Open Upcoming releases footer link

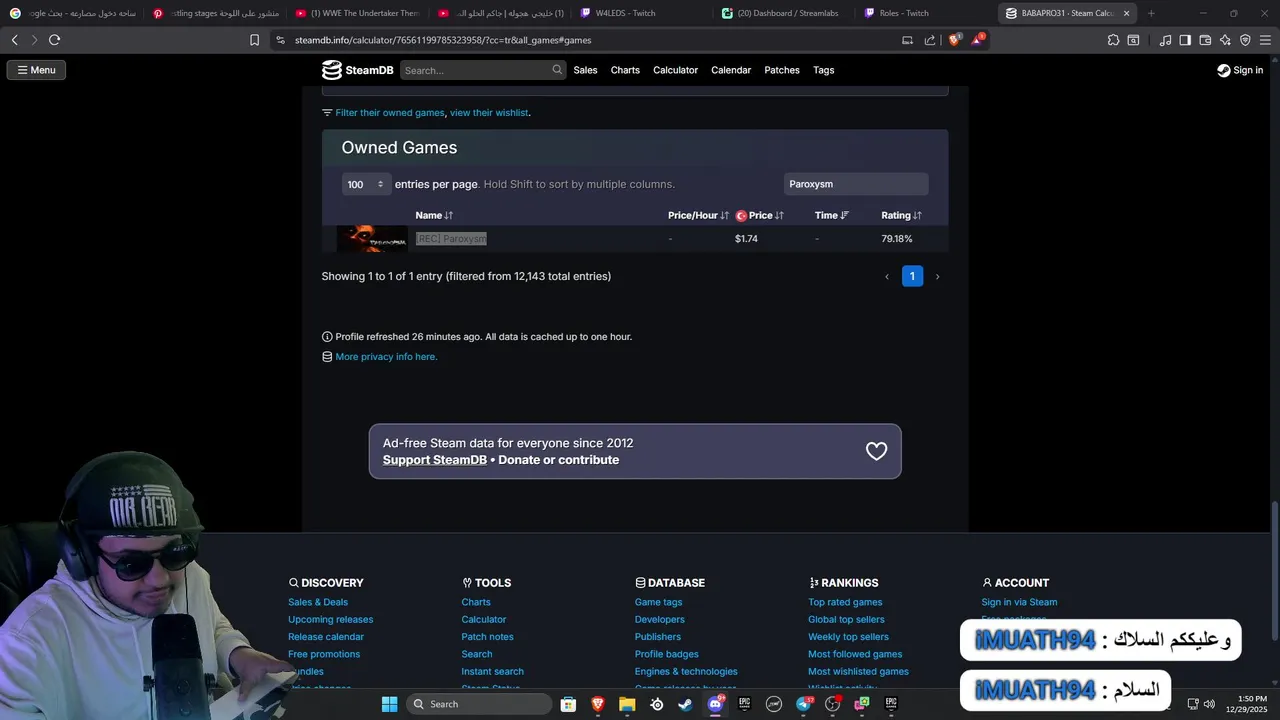tap(330, 620)
